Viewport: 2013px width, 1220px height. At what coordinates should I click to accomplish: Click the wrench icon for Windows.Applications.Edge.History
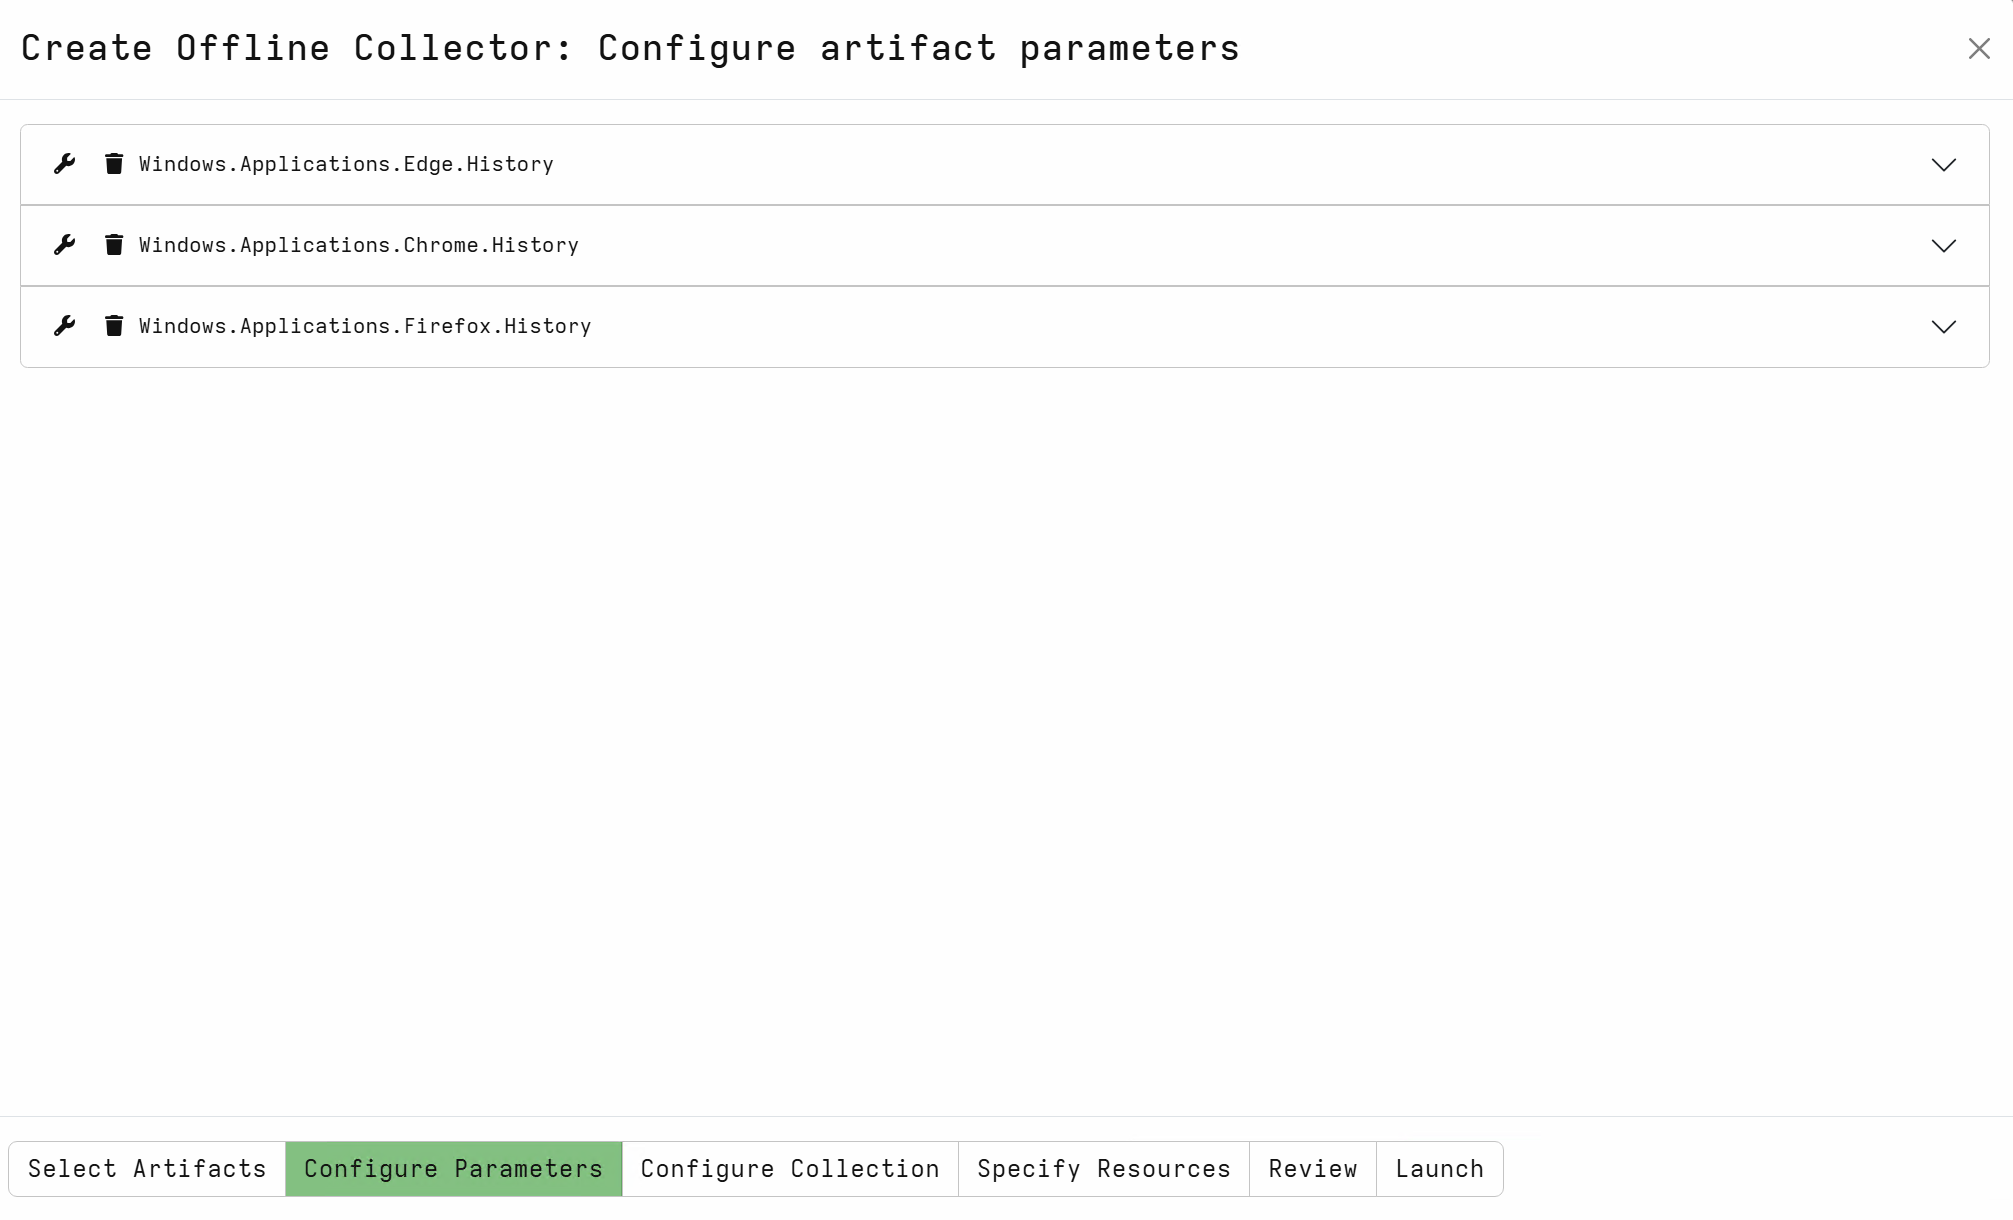click(65, 164)
